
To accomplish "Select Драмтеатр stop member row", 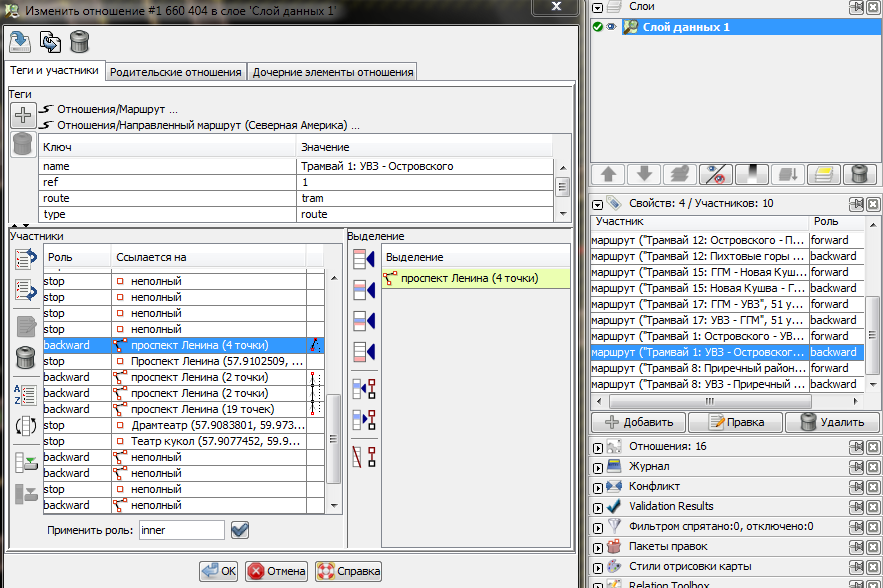I will point(184,425).
